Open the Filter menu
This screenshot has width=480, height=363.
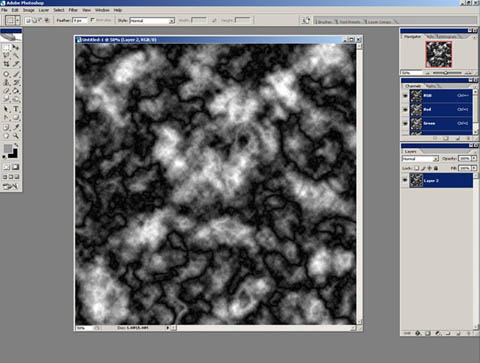tap(73, 10)
